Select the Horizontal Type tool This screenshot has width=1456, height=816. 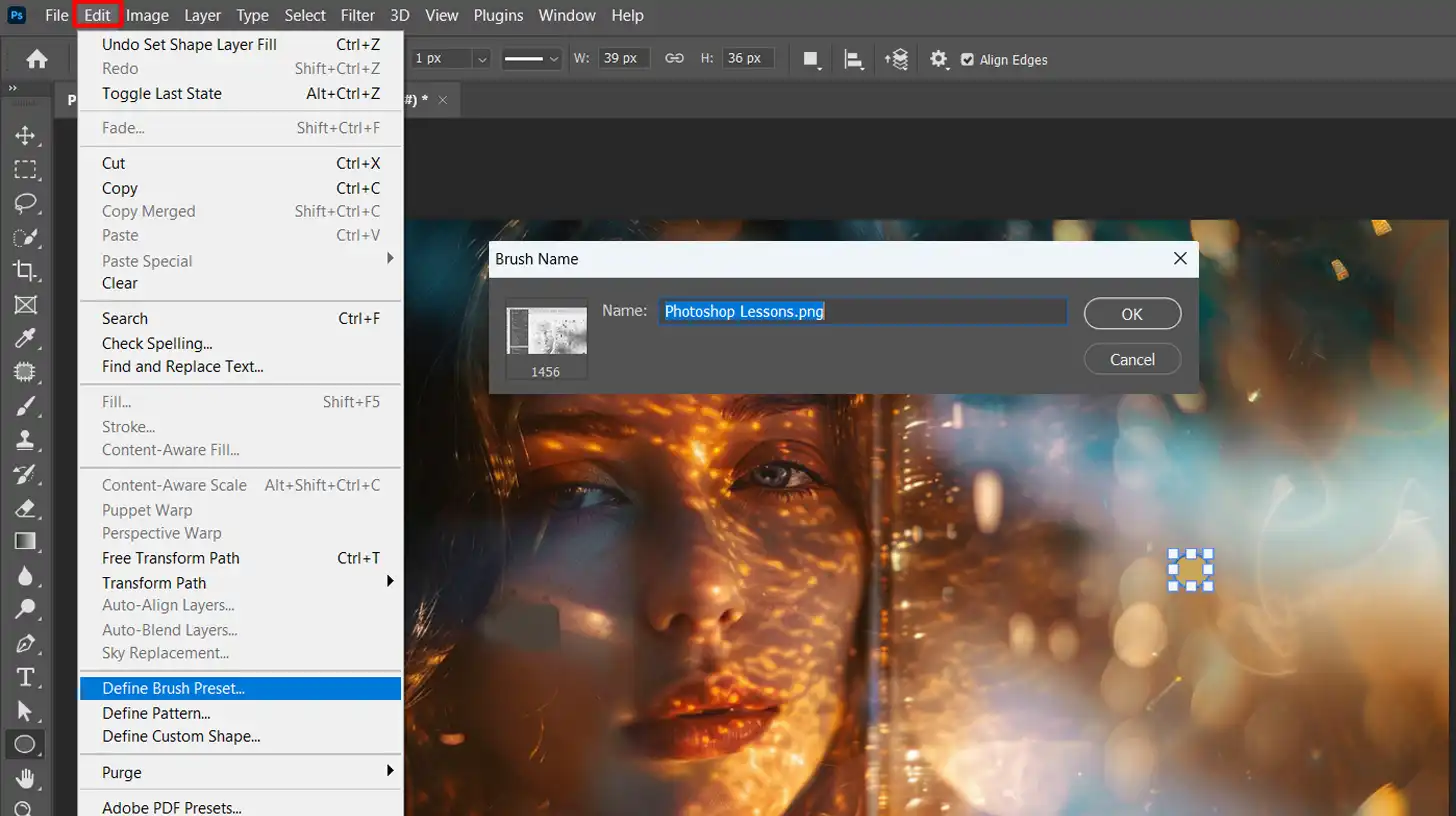coord(25,677)
